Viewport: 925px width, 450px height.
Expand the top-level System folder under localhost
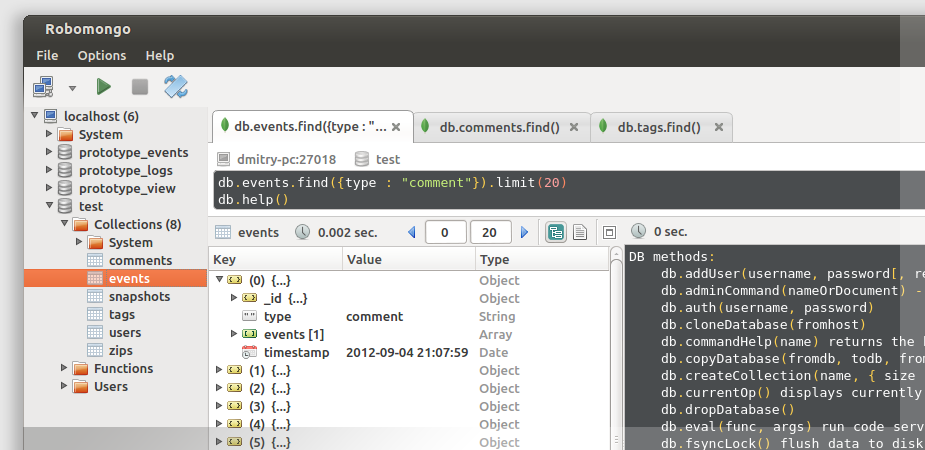pyautogui.click(x=49, y=134)
